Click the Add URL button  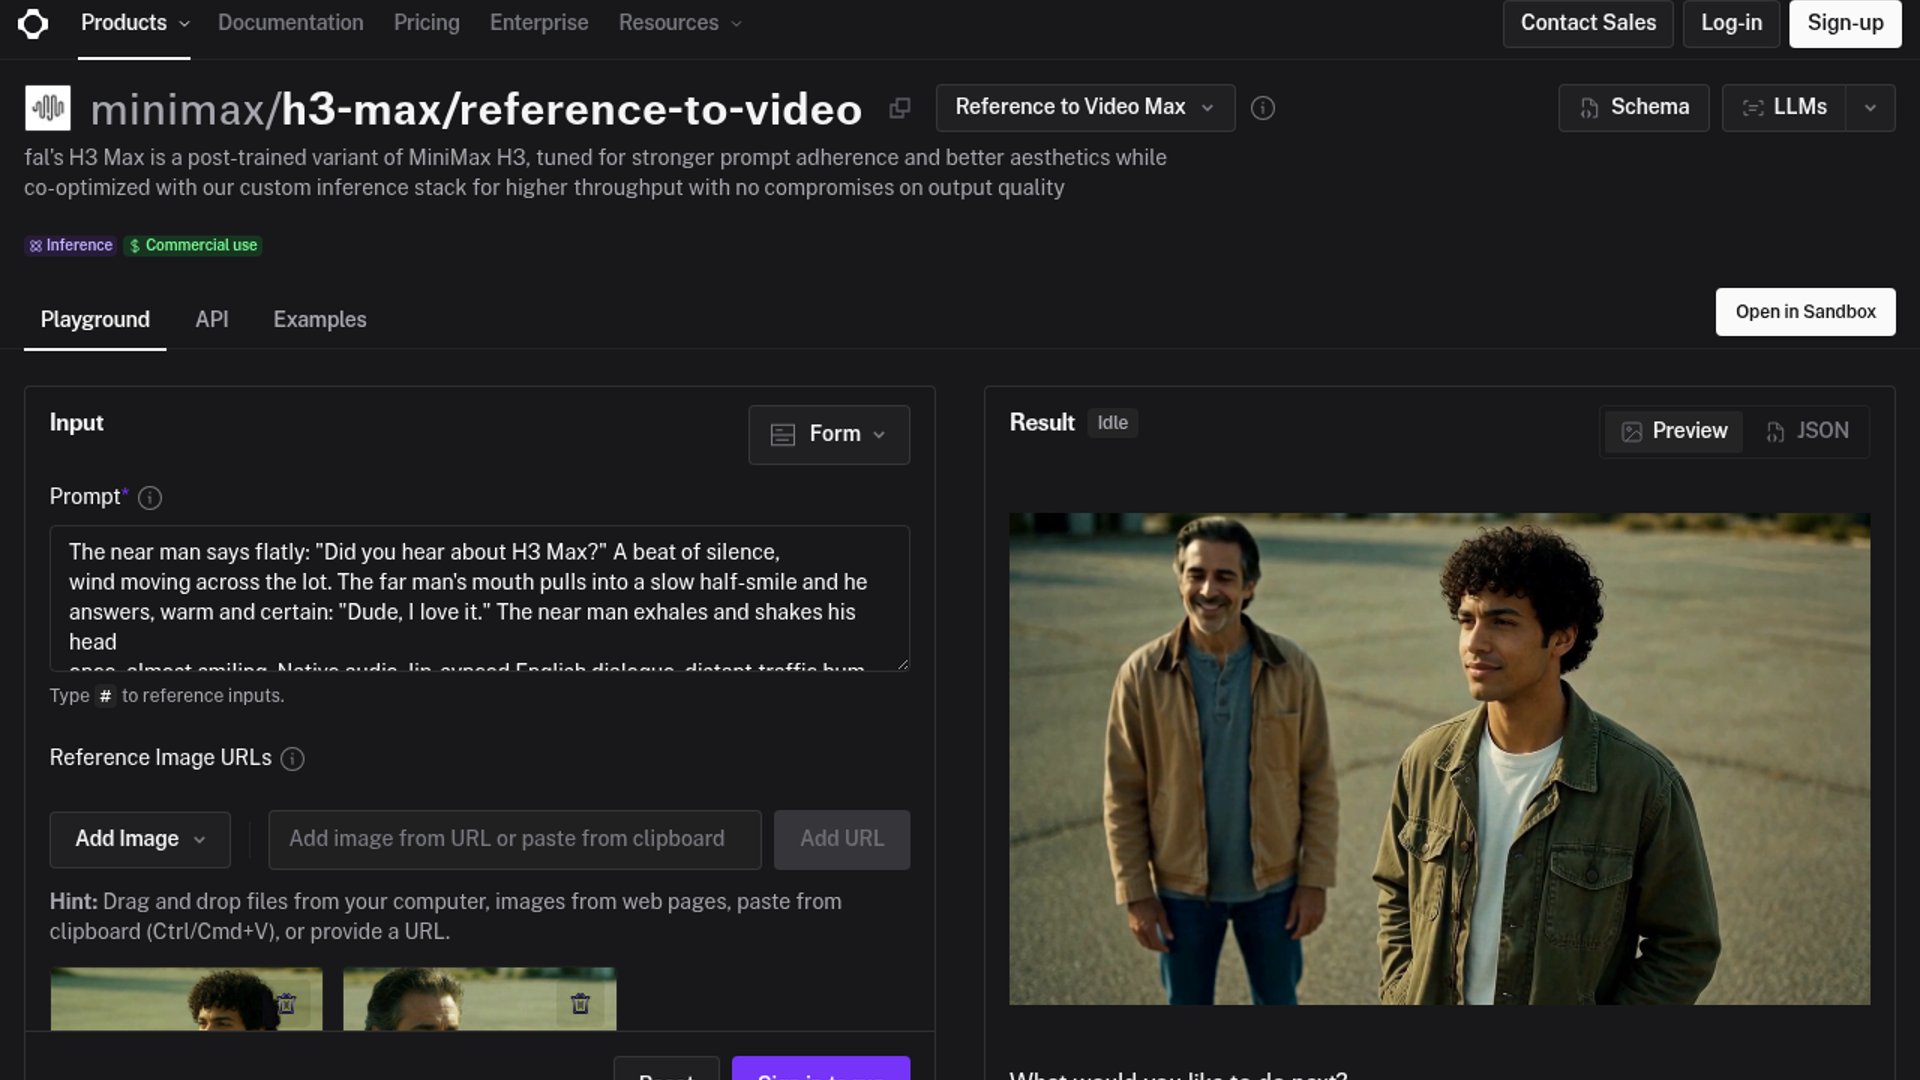[842, 839]
